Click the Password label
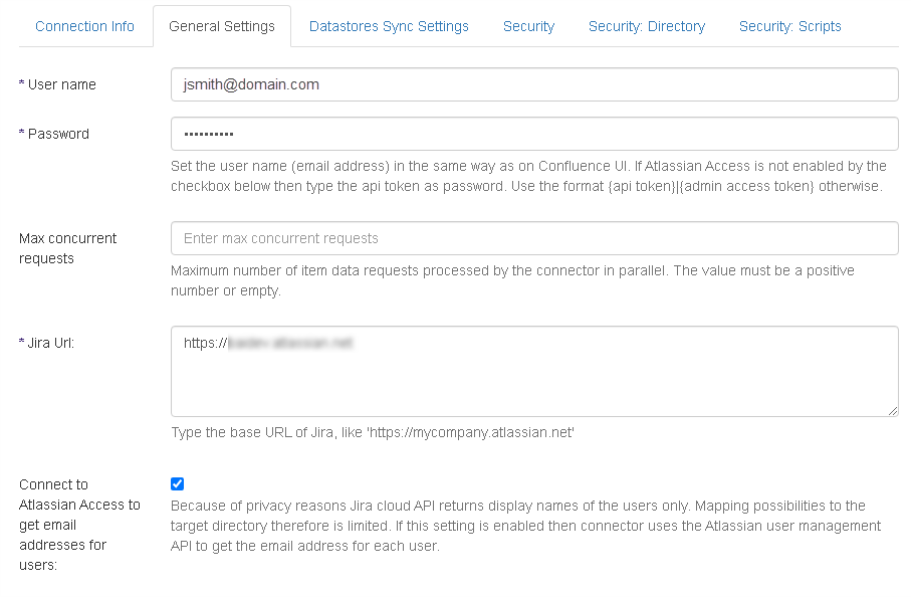911x597 pixels. (x=57, y=134)
